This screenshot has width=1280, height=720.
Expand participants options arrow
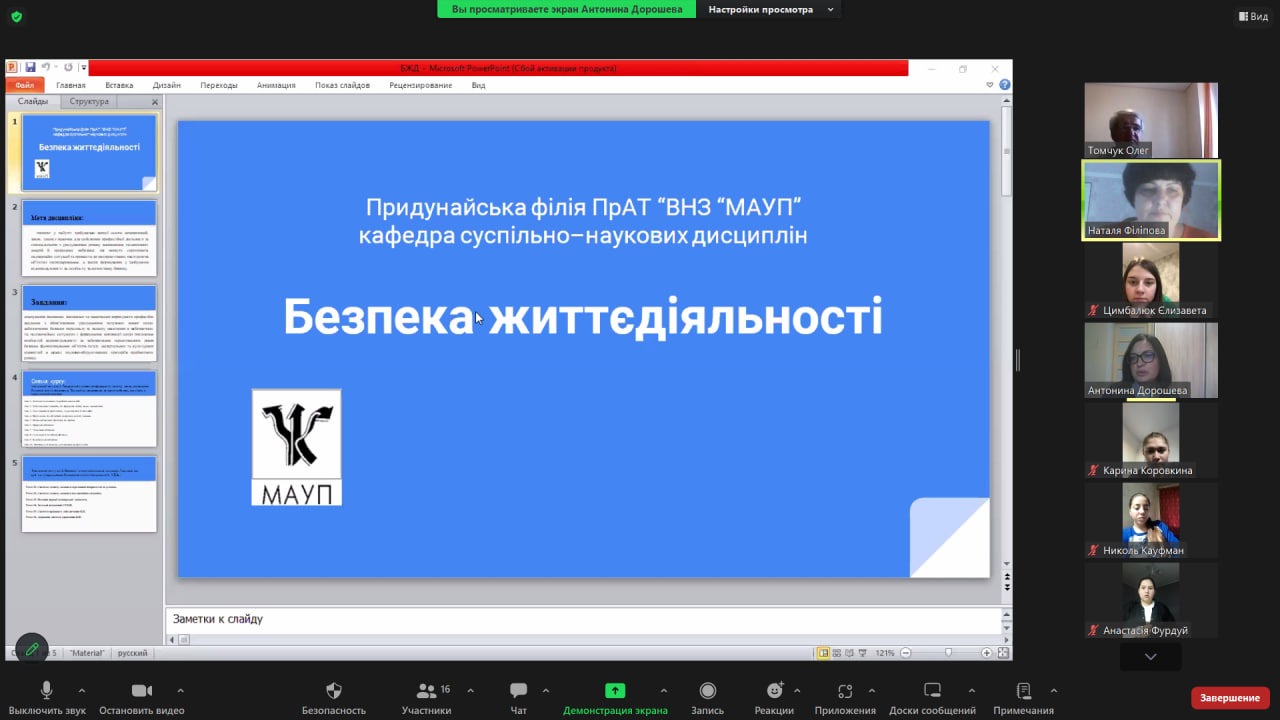pos(470,690)
